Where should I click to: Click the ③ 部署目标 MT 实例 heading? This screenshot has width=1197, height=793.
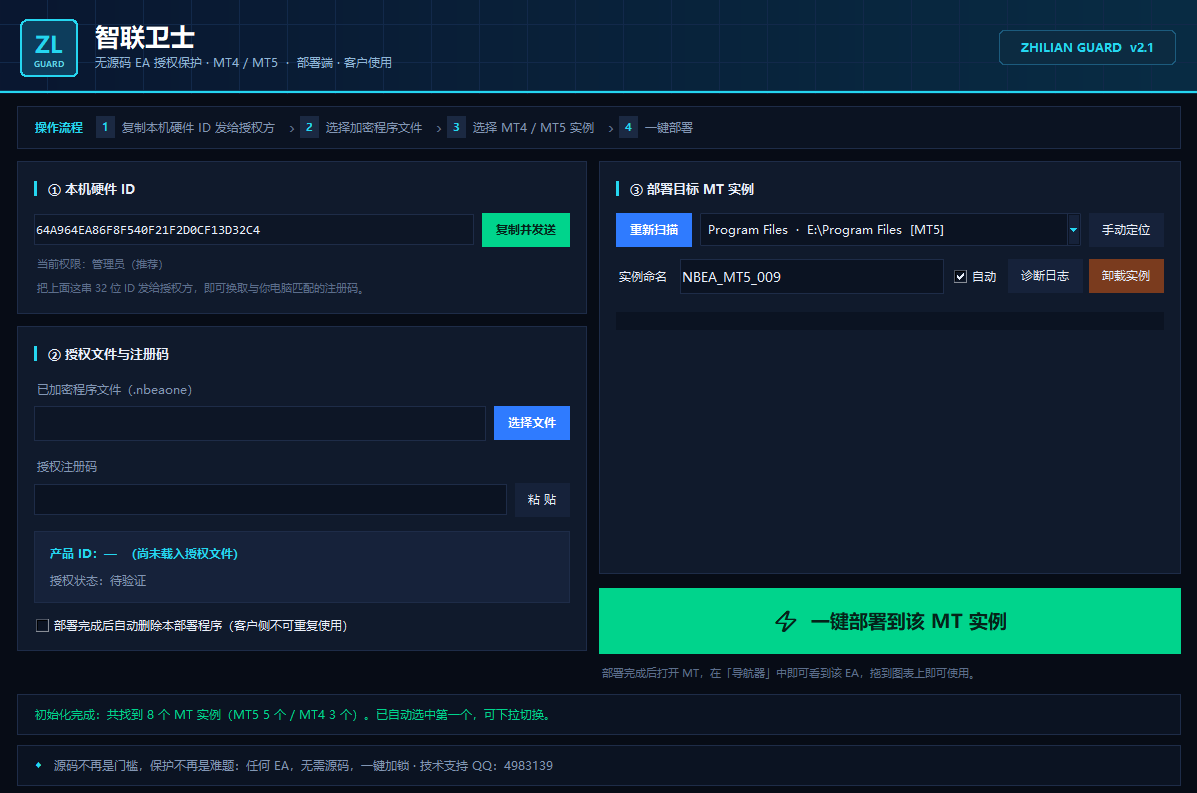692,189
